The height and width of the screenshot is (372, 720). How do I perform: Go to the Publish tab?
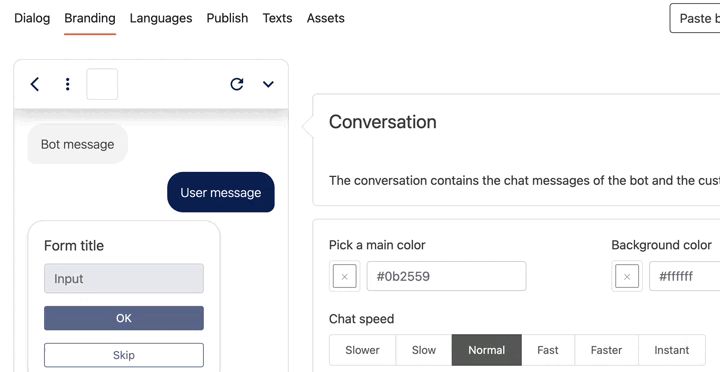(x=227, y=18)
